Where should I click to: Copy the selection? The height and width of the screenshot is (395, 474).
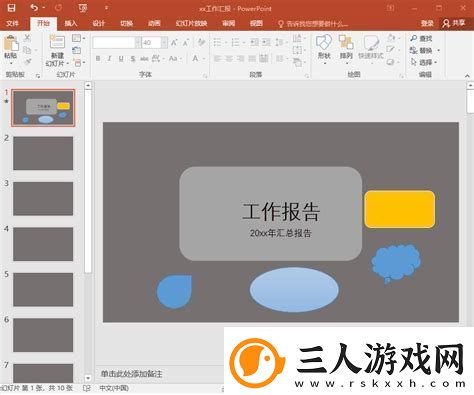pos(28,50)
